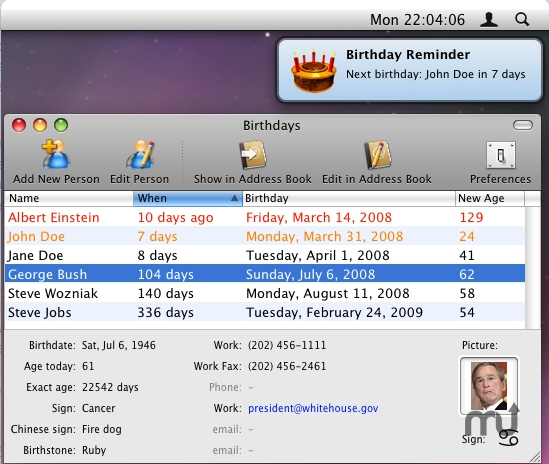Image resolution: width=549 pixels, height=464 pixels.
Task: Open Spotlight search magnifier icon
Action: click(522, 20)
